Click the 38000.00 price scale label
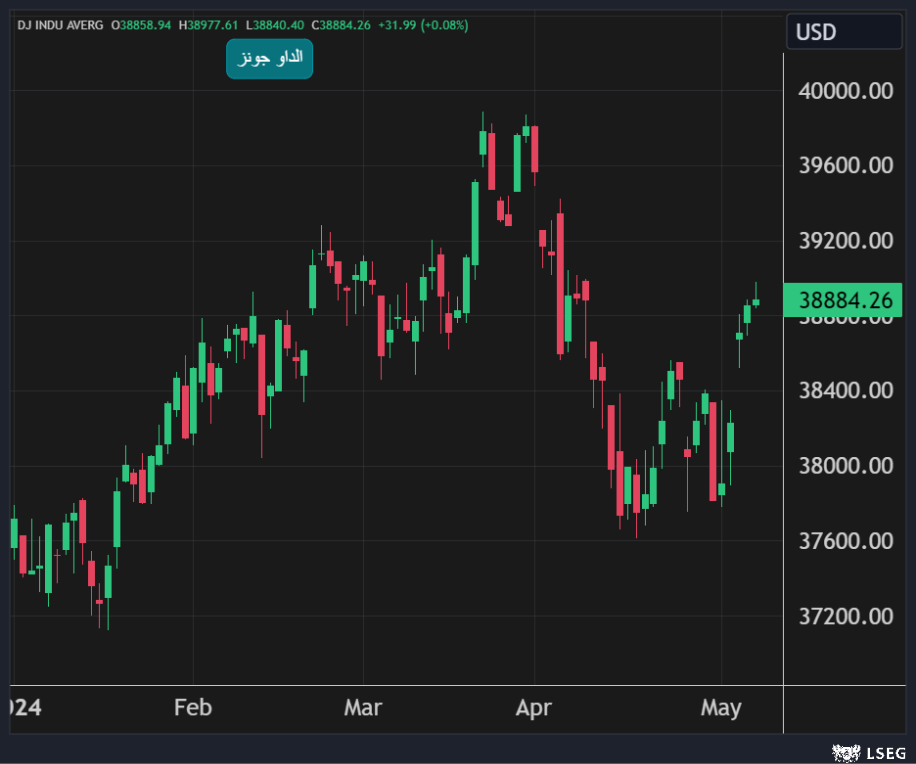This screenshot has height=764, width=916. 846,465
